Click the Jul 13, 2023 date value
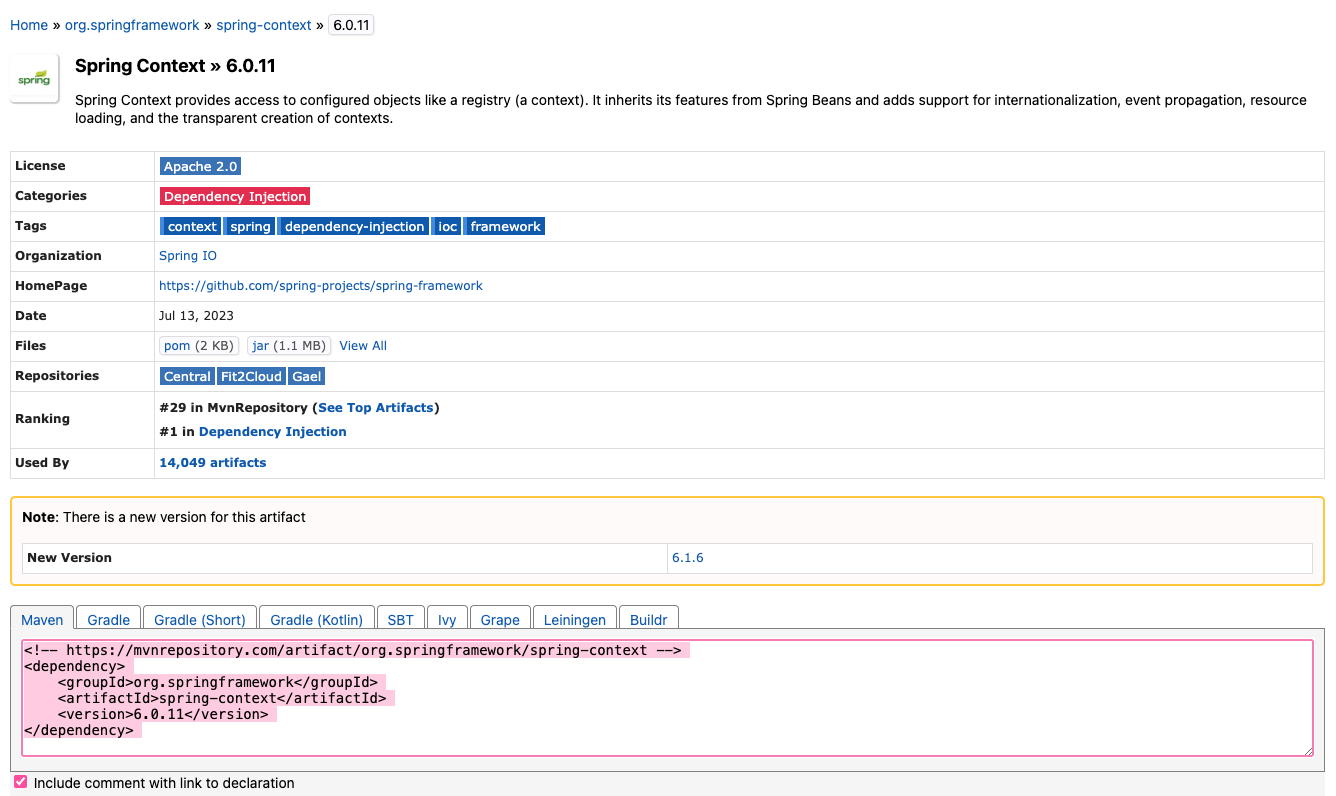This screenshot has height=796, width=1336. pyautogui.click(x=196, y=316)
